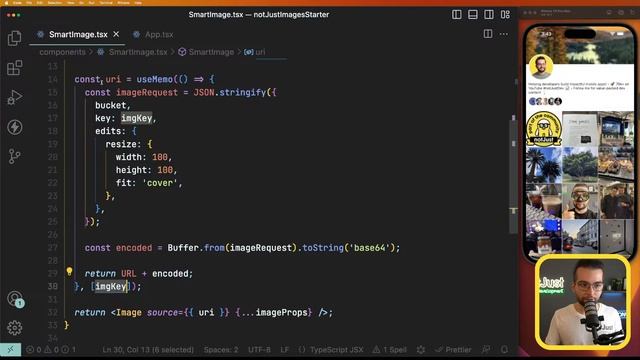Go to line via Ln 30, Col 13
This screenshot has width=640, height=360.
pyautogui.click(x=148, y=350)
